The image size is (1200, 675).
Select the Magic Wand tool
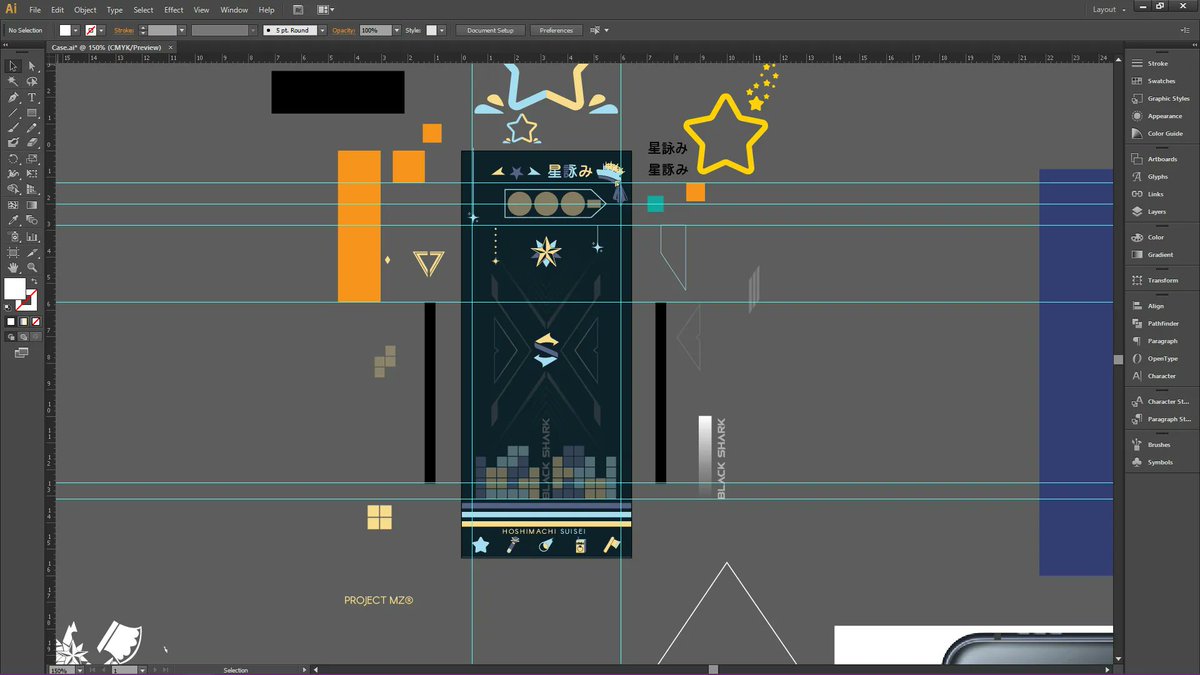tap(13, 82)
